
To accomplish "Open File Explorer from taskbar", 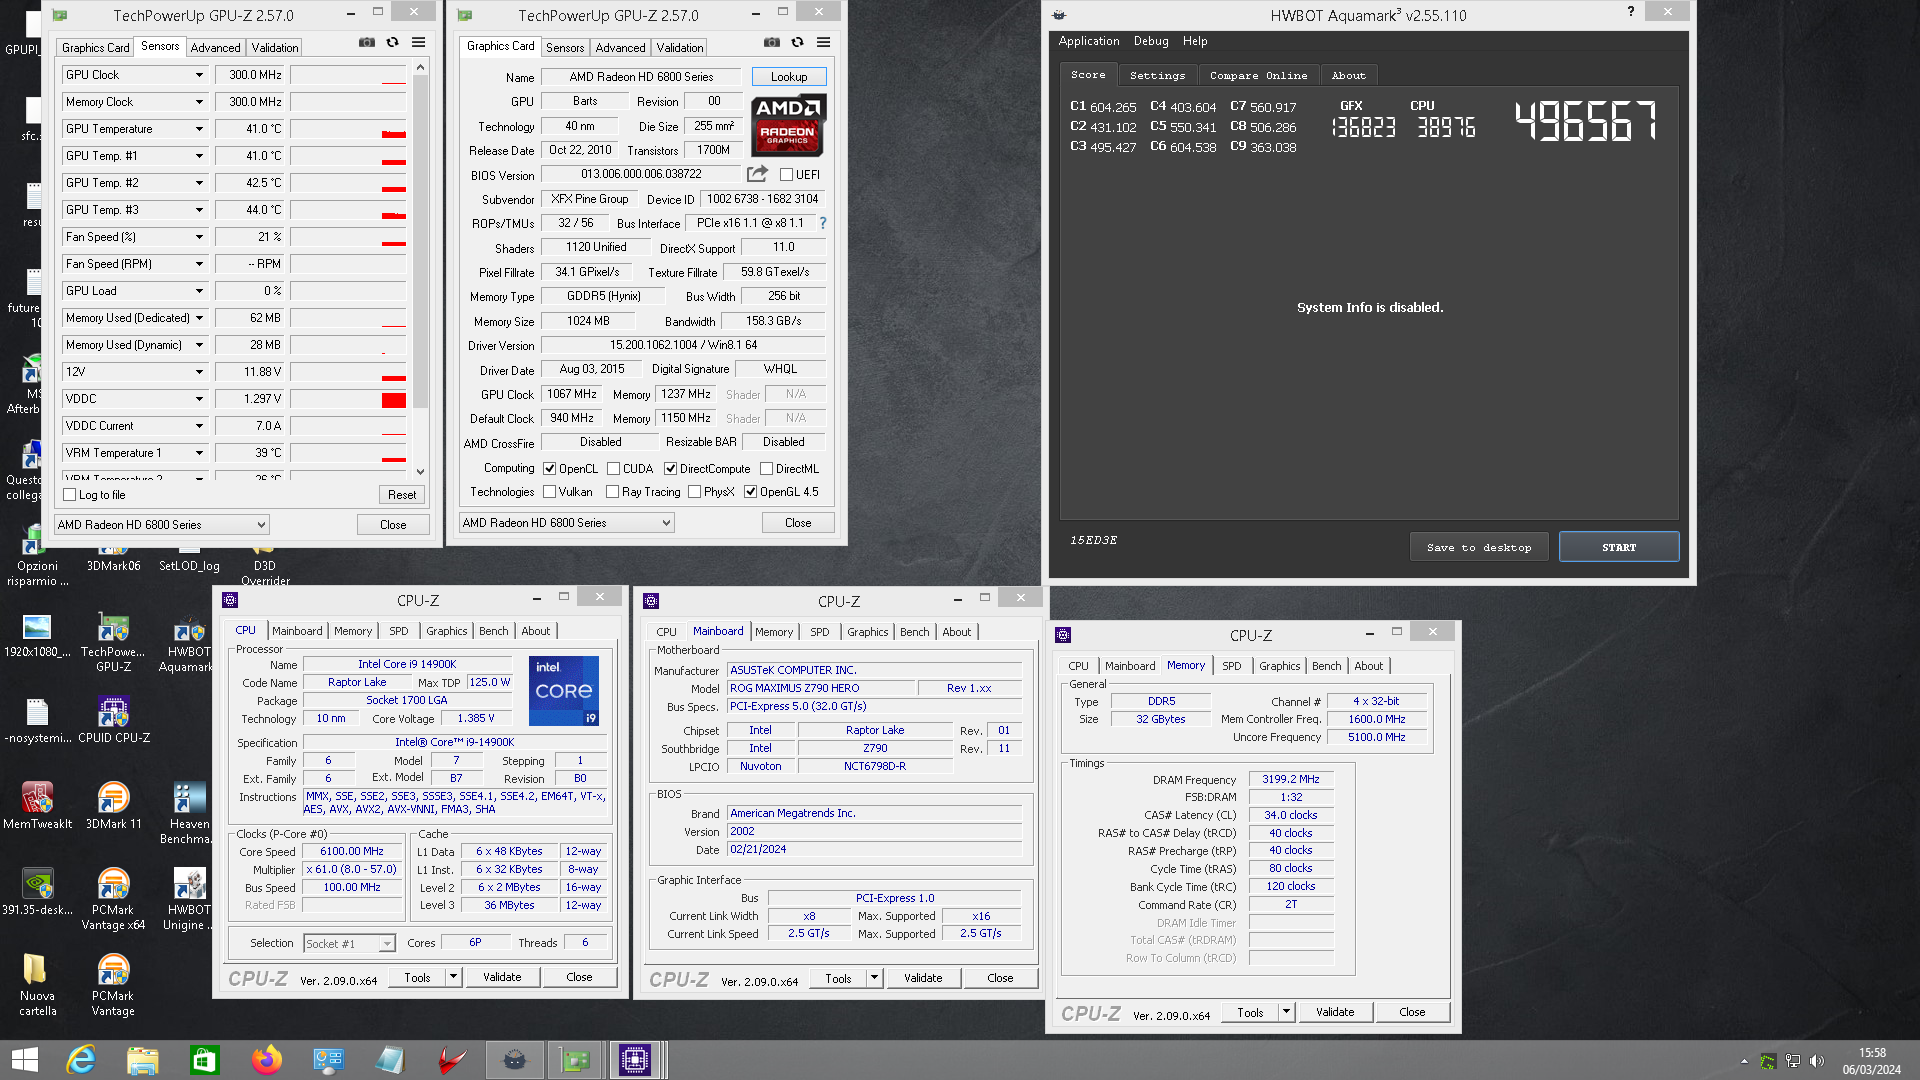I will point(143,1060).
